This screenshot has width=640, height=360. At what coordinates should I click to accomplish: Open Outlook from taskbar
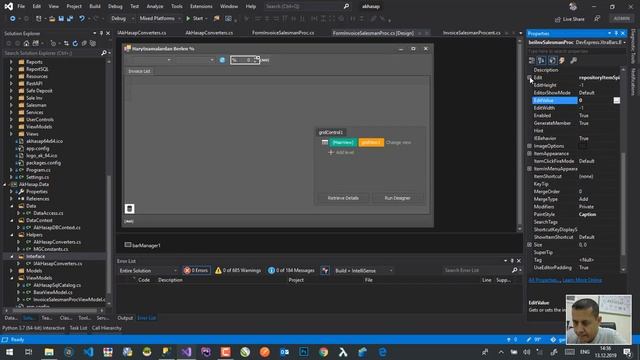[284, 352]
